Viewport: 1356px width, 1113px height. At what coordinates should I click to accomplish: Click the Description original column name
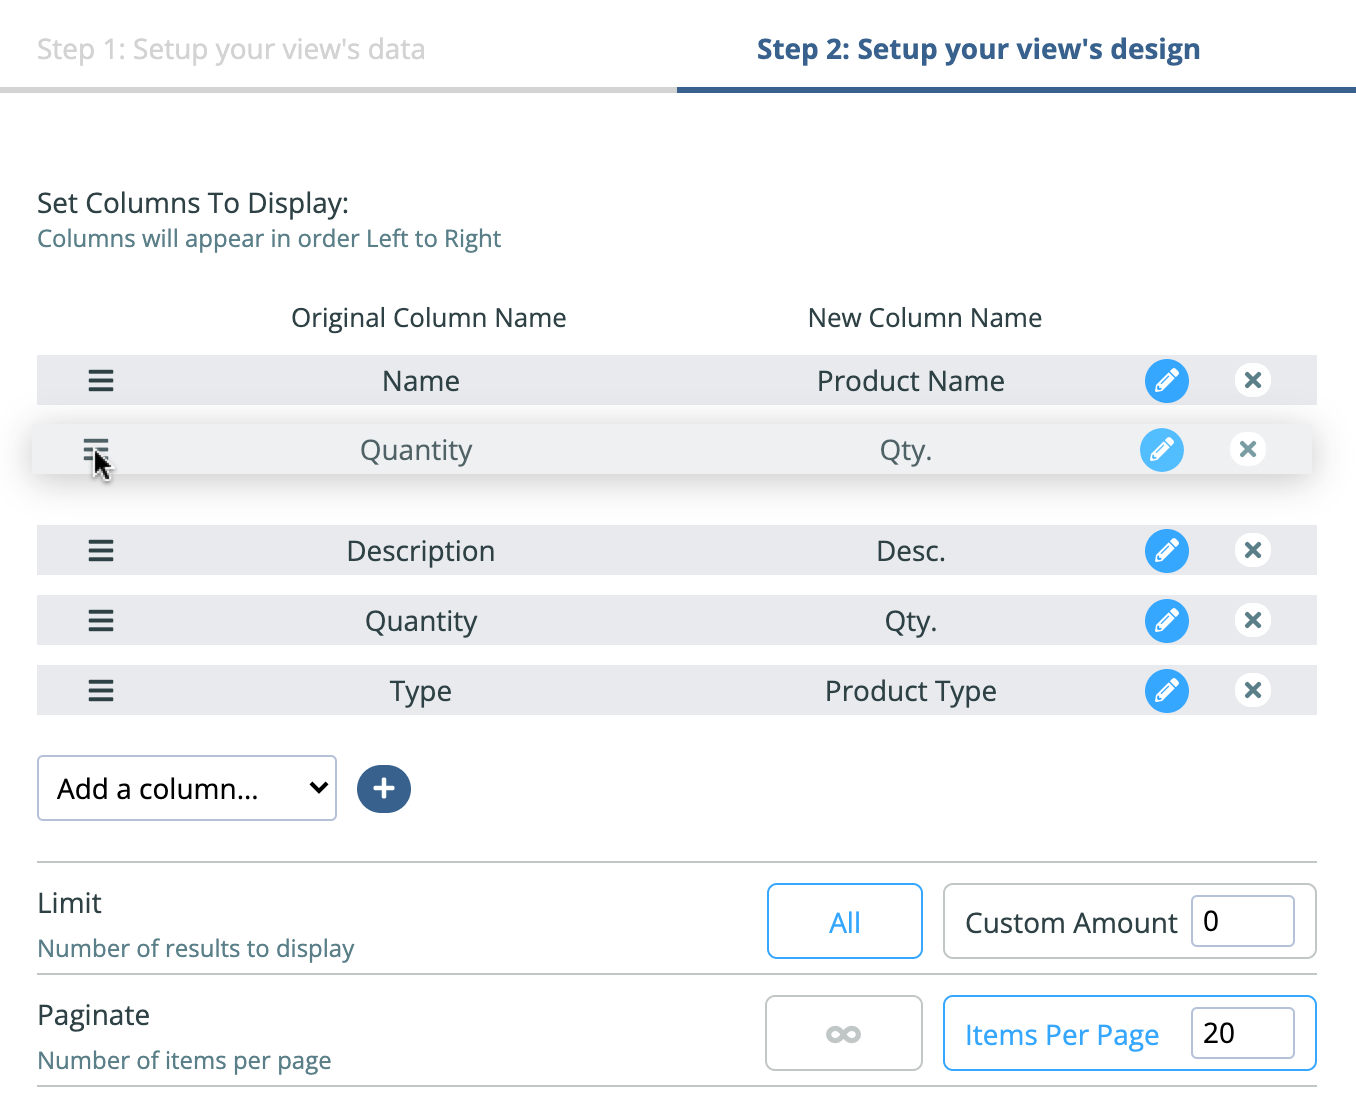(x=421, y=551)
